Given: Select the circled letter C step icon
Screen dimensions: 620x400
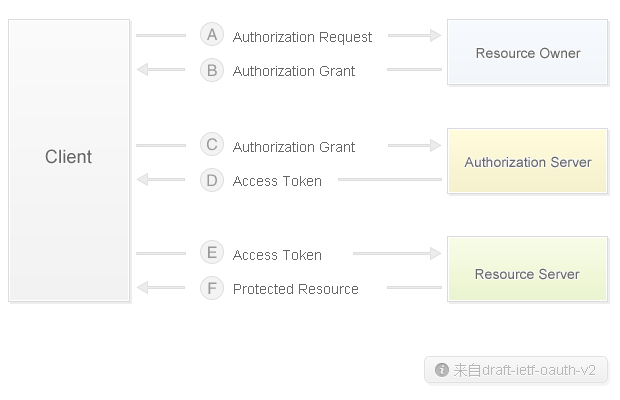Looking at the screenshot, I should [x=211, y=145].
